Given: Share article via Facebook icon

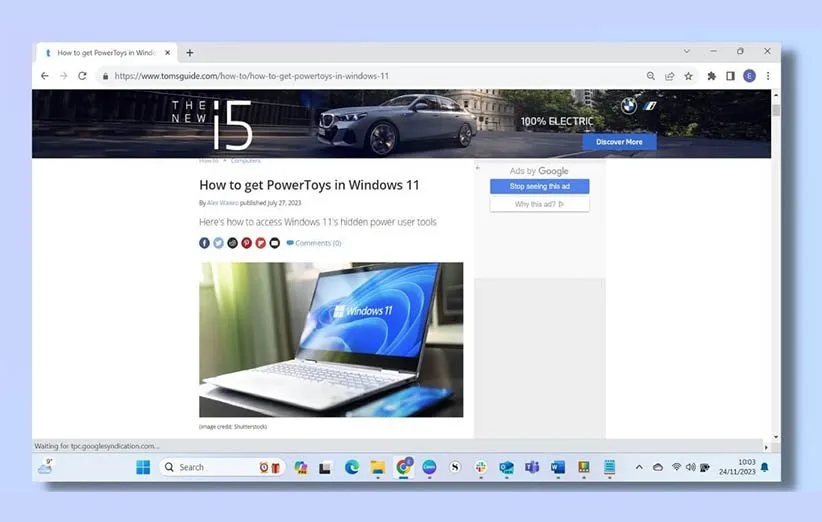Looking at the screenshot, I should [x=204, y=243].
